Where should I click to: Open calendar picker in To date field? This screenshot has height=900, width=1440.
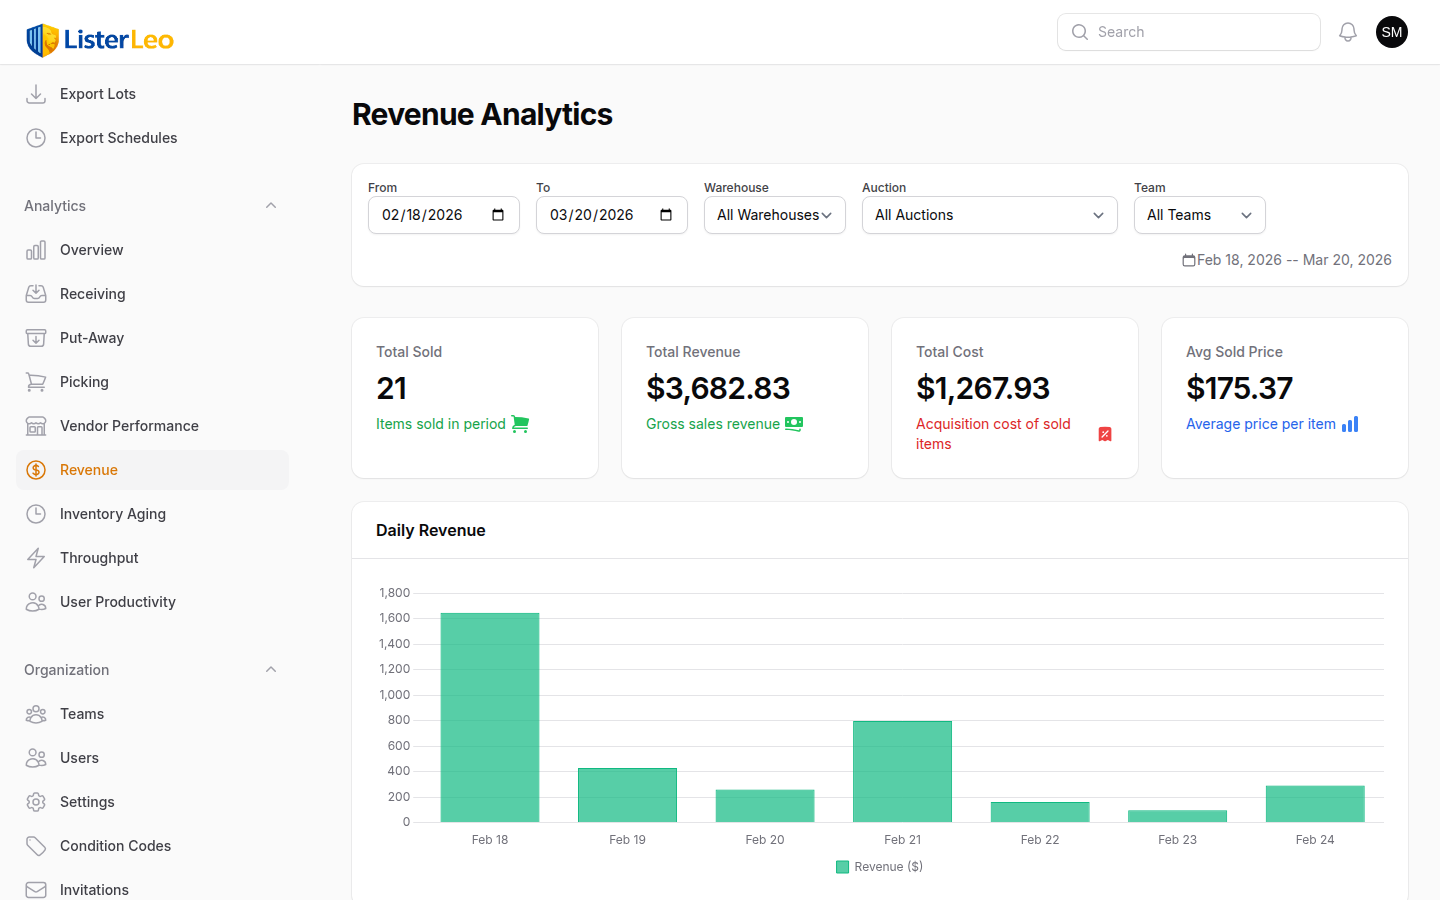(666, 215)
